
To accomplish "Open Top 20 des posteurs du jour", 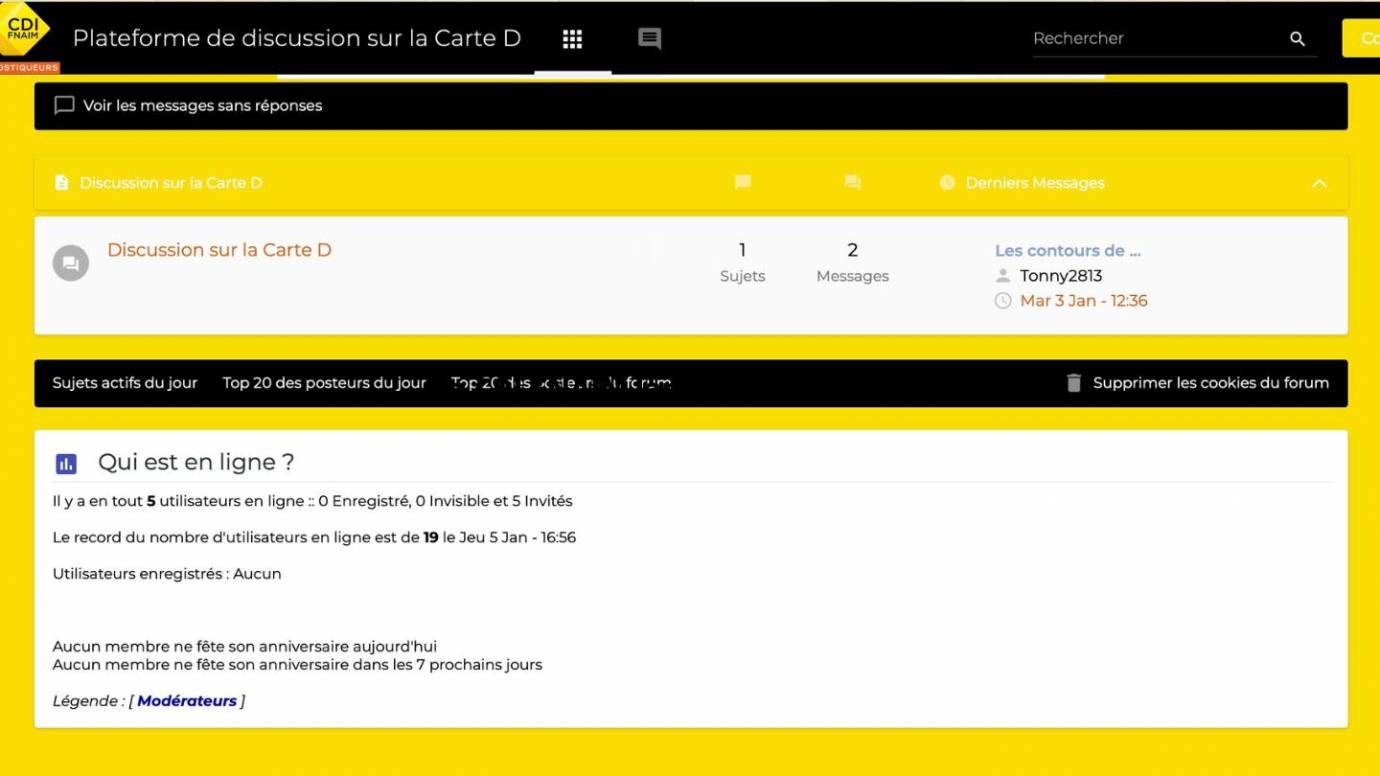I will point(324,382).
